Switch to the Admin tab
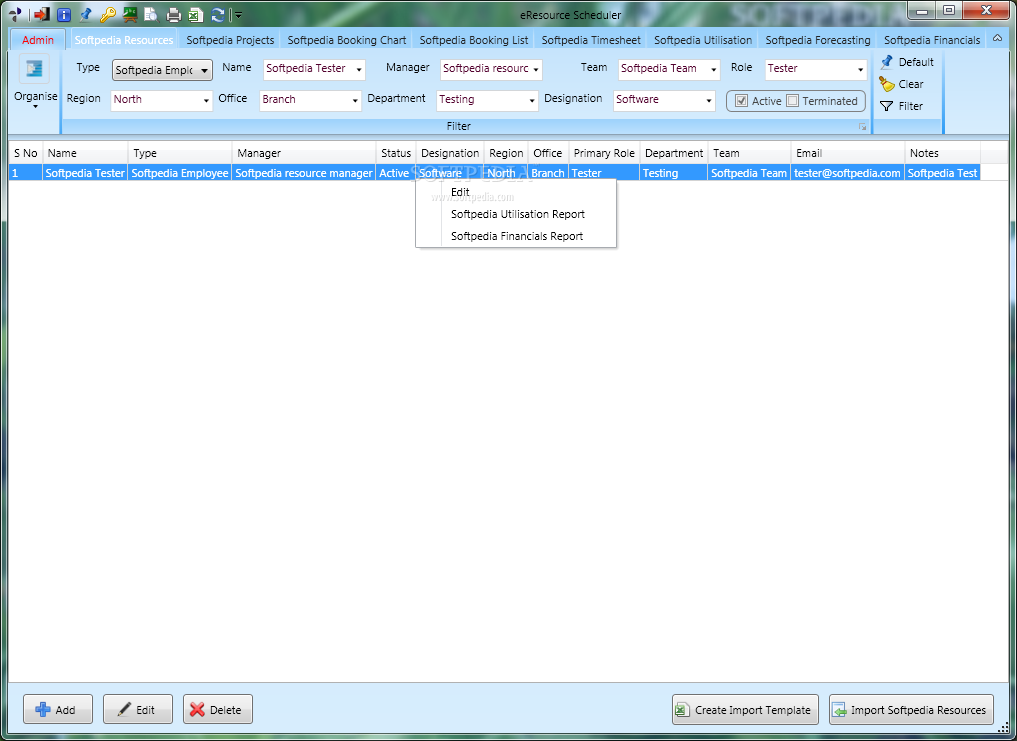 (x=38, y=40)
